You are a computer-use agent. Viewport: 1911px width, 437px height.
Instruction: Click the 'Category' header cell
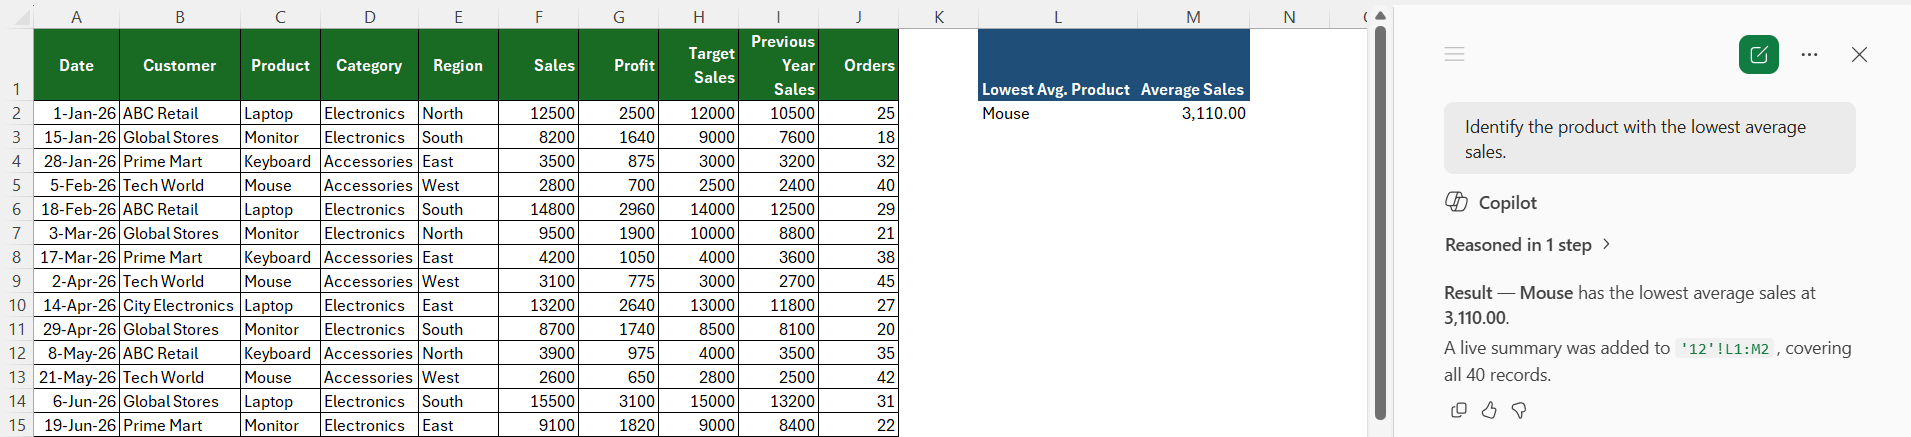pyautogui.click(x=369, y=65)
